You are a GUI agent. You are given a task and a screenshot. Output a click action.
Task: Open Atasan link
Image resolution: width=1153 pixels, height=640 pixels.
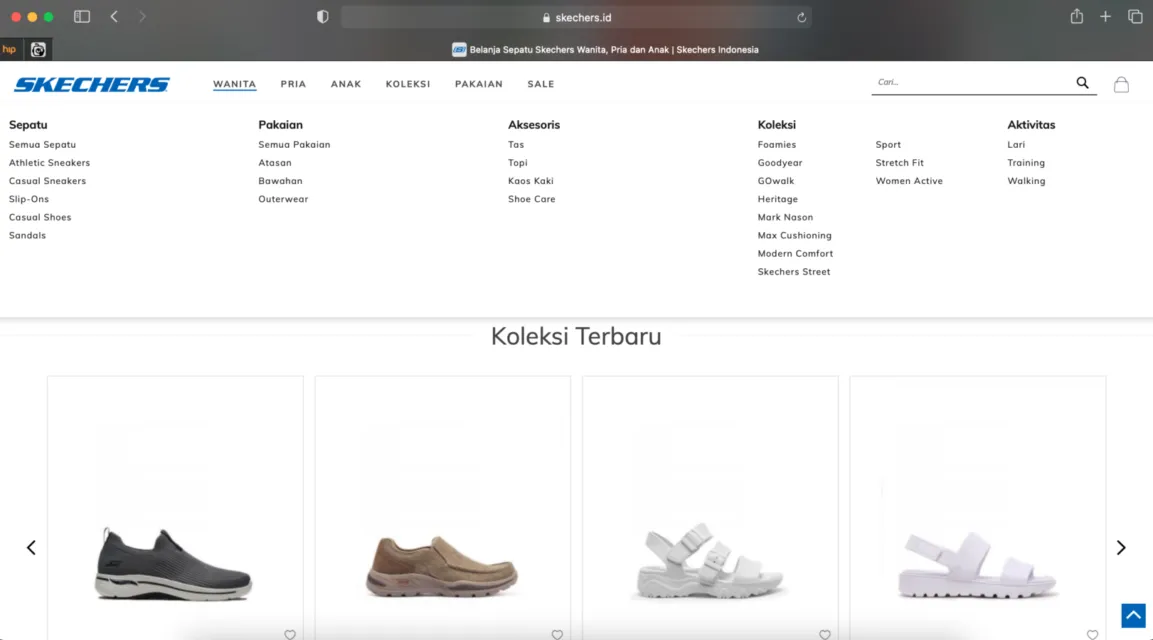[275, 163]
